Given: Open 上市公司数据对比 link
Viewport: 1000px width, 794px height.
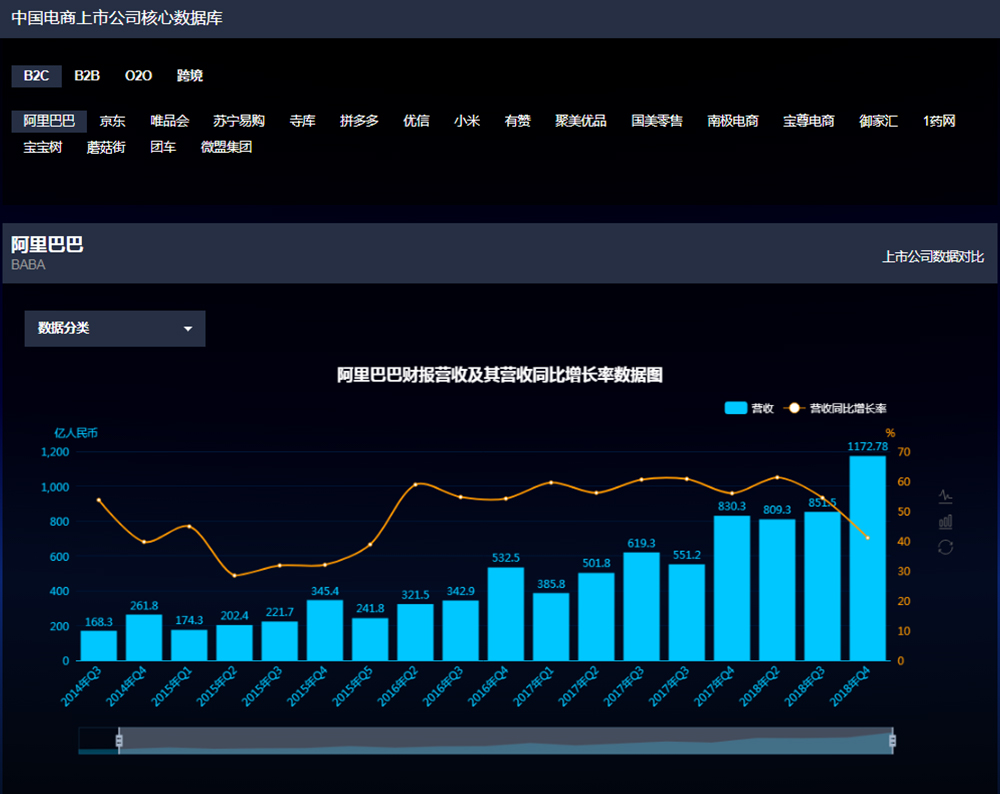Looking at the screenshot, I should (932, 257).
